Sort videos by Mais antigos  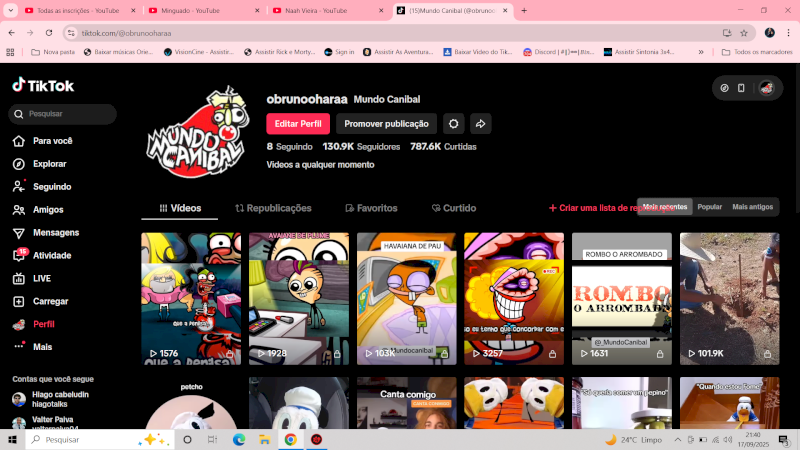tap(753, 207)
